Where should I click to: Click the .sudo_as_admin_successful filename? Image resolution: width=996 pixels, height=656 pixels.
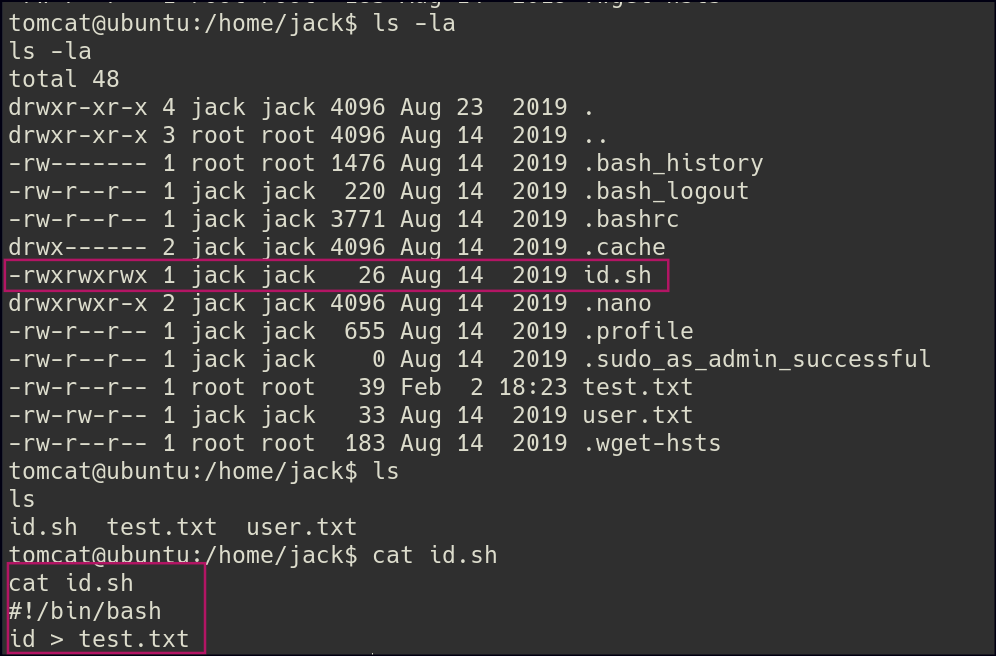tap(757, 359)
